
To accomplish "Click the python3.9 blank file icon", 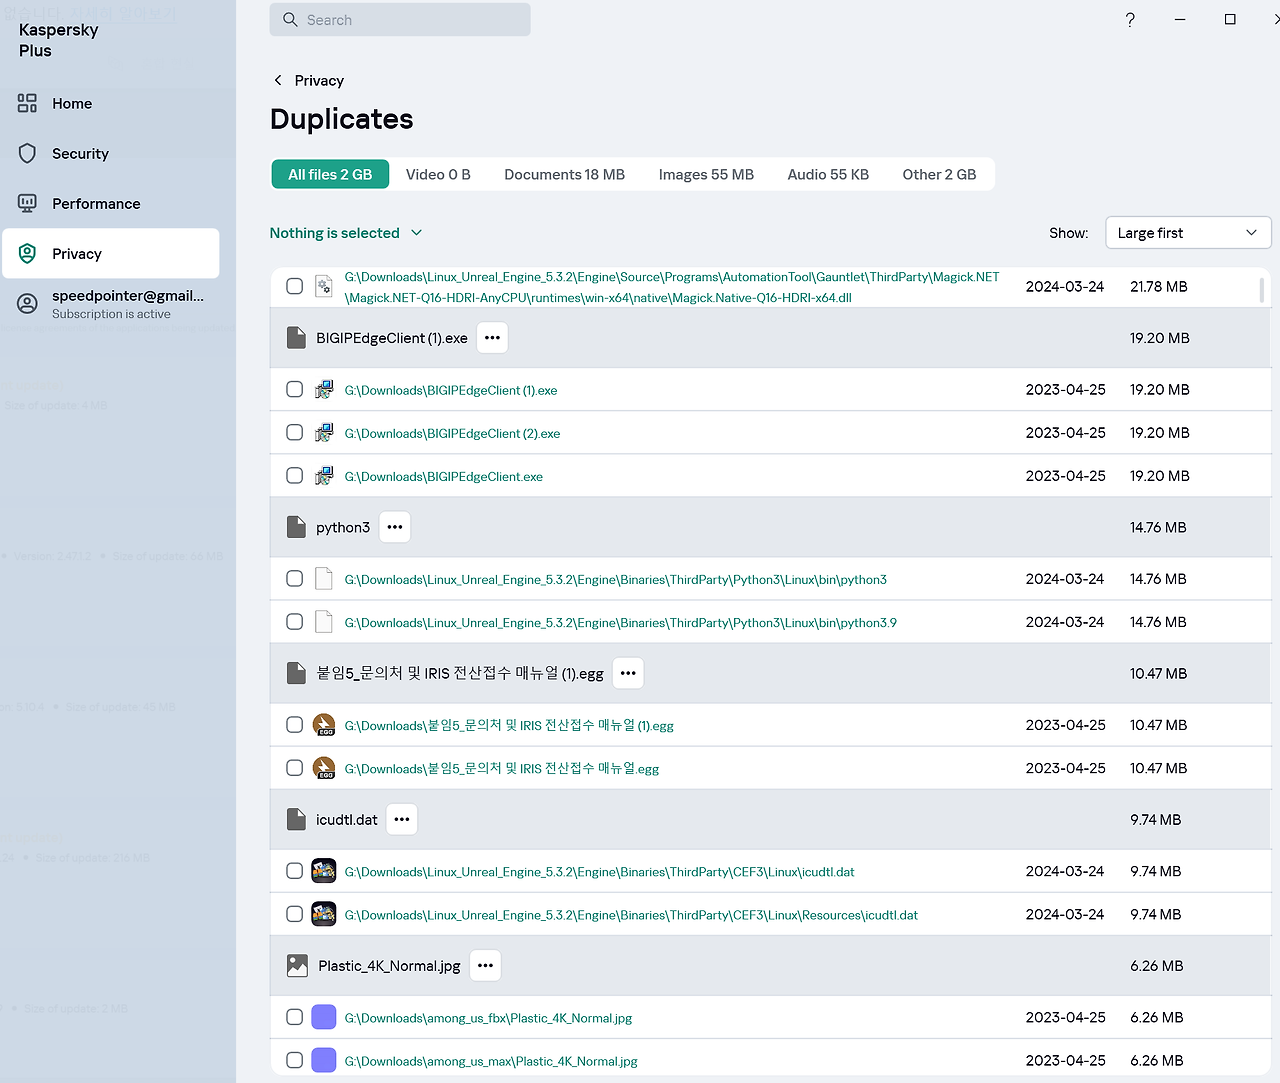I will [324, 622].
